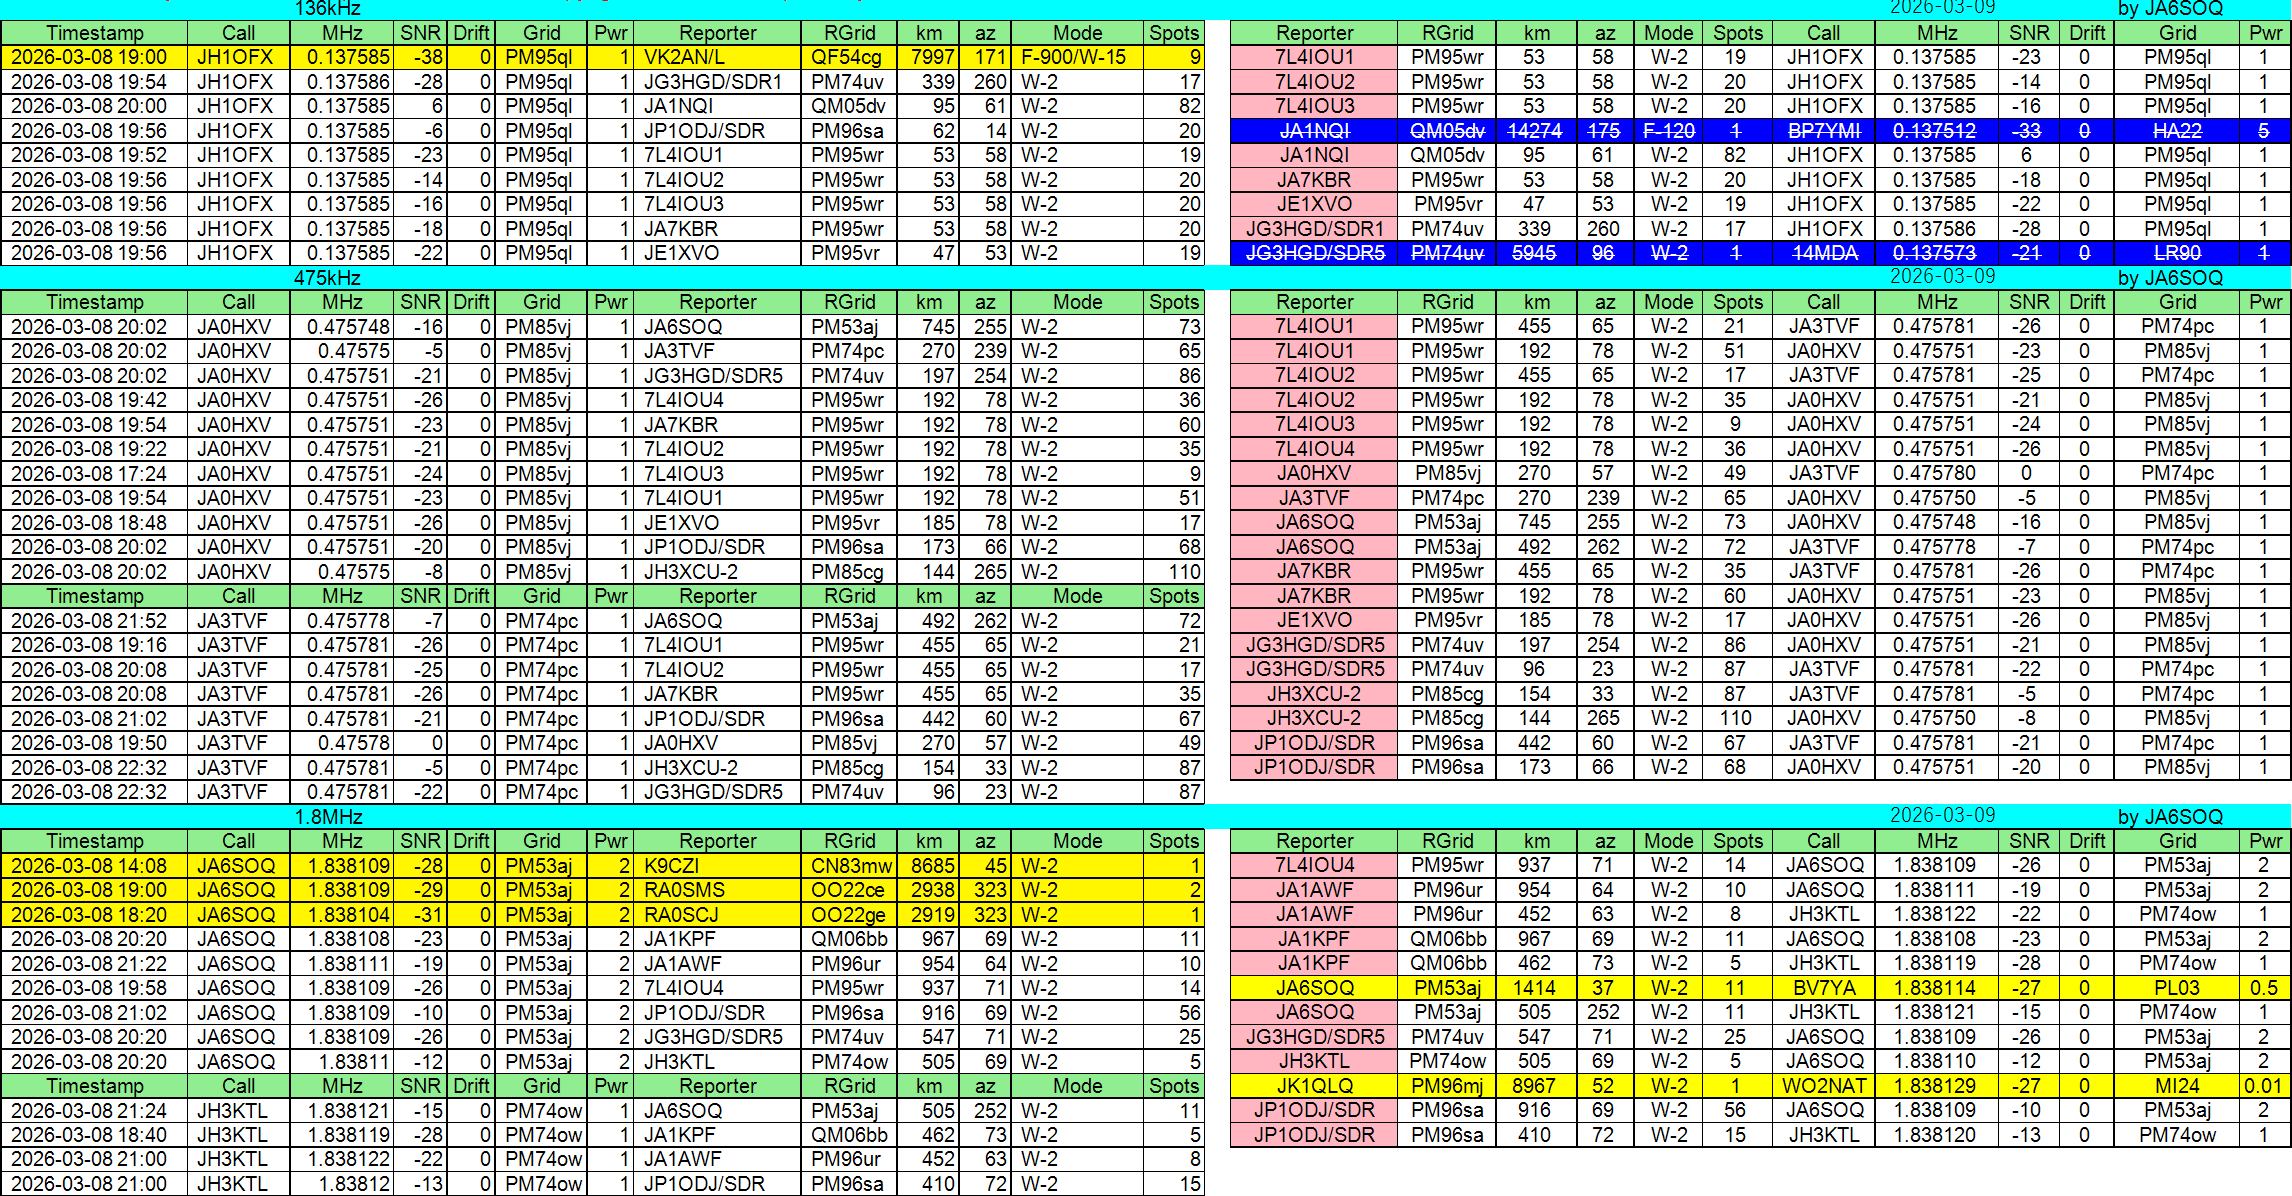Select the WO2NAT call cell

(x=1823, y=1086)
